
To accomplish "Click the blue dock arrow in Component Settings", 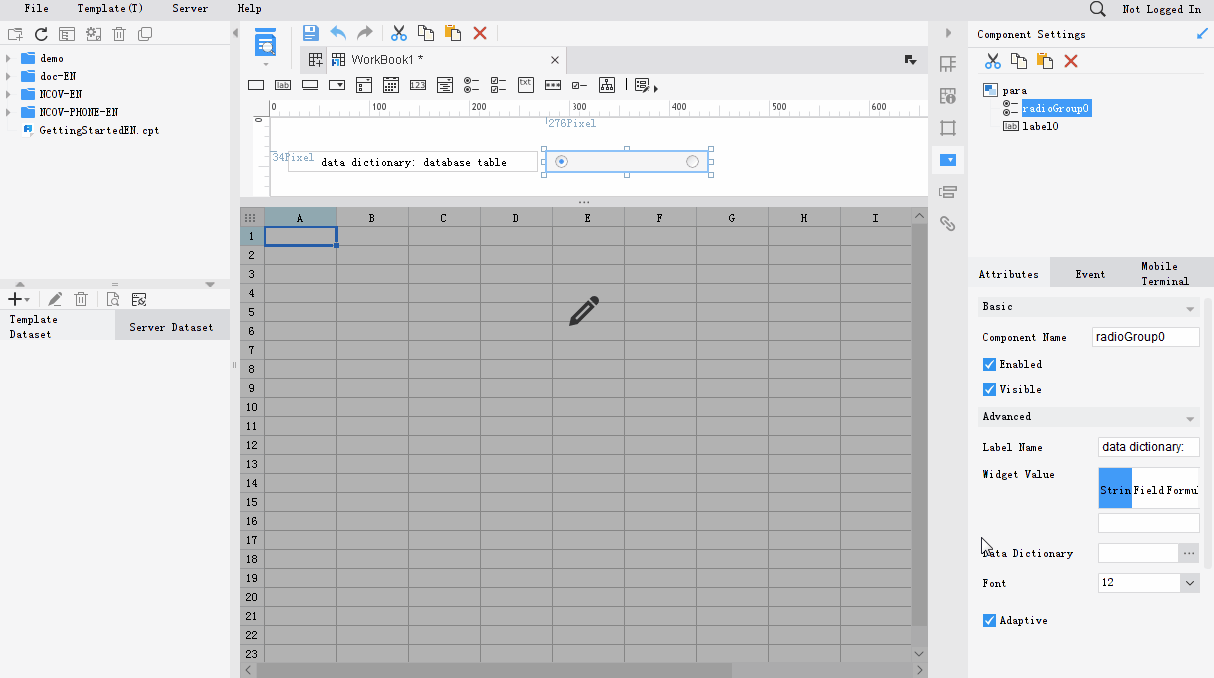I will pyautogui.click(x=1201, y=34).
